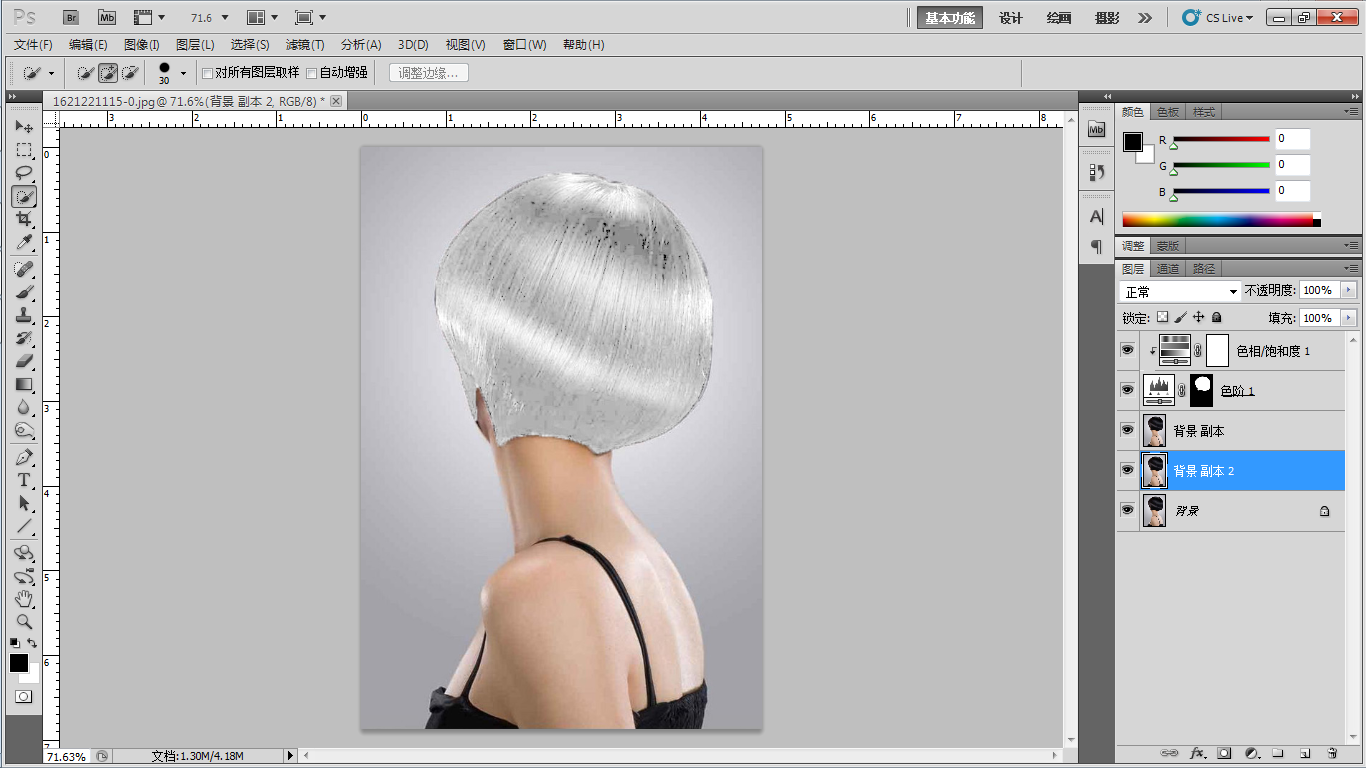Enable 对所有图层取样 checkbox
This screenshot has height=768, width=1366.
207,73
